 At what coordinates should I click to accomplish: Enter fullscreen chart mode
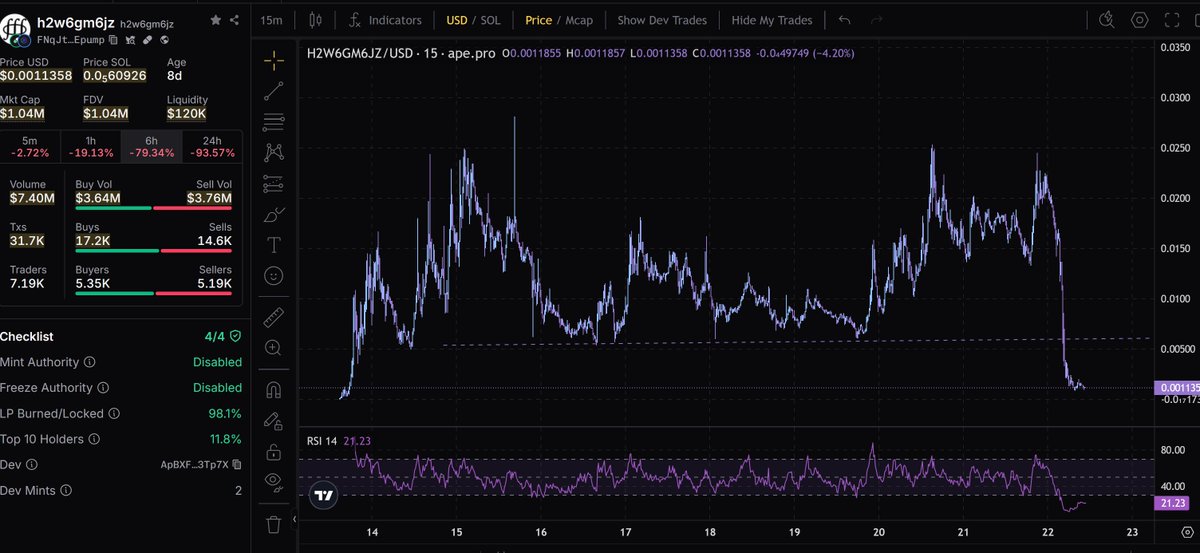coord(1174,20)
